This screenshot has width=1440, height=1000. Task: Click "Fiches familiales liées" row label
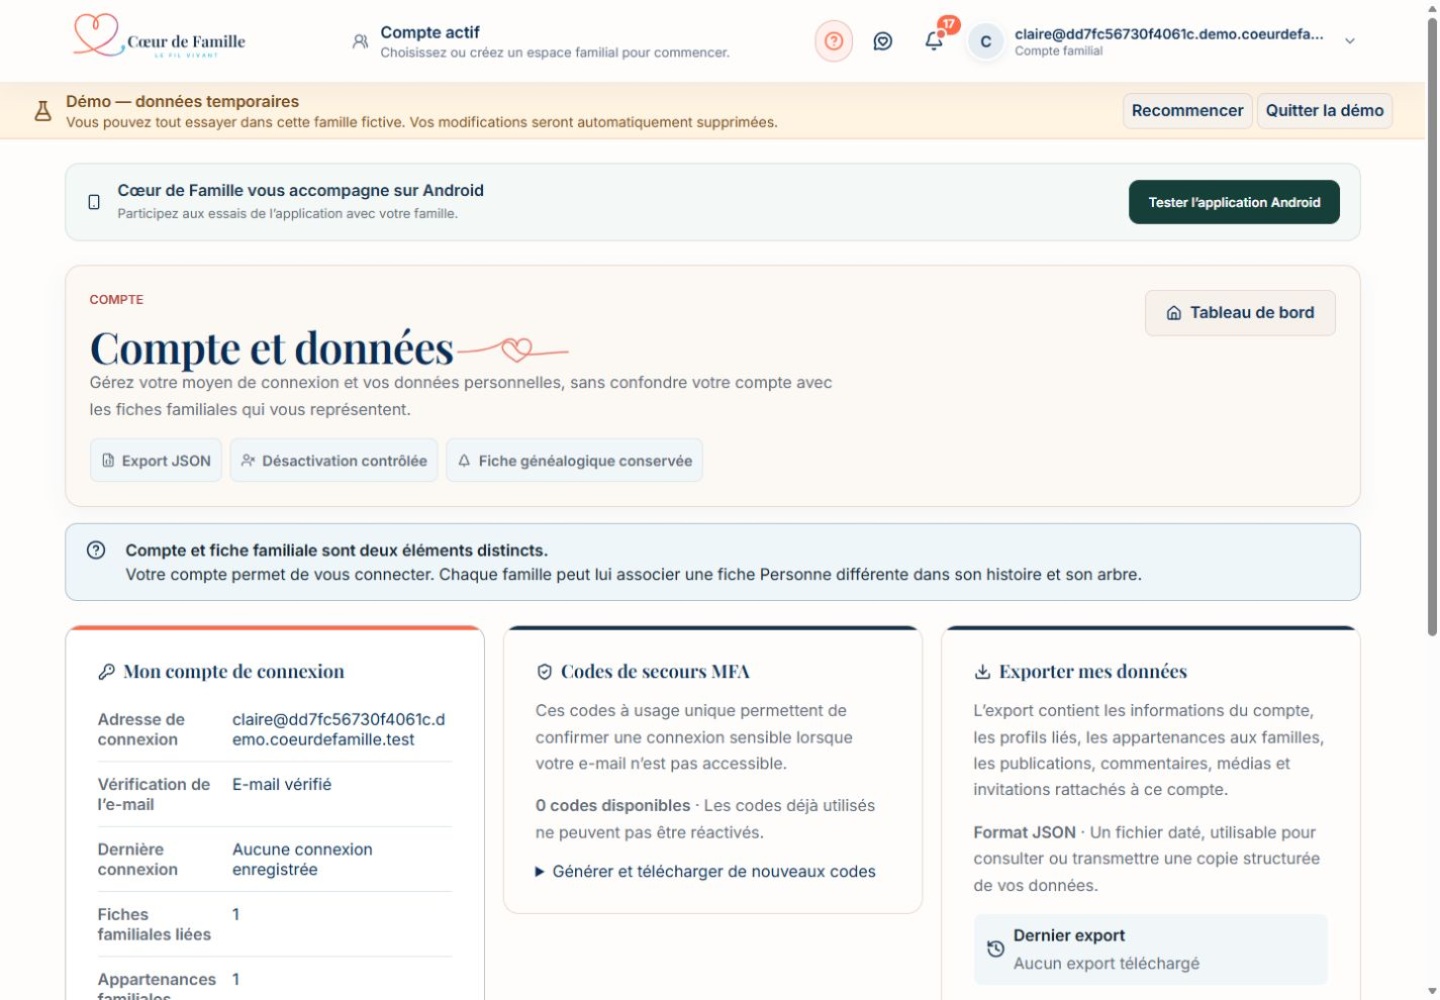(154, 924)
